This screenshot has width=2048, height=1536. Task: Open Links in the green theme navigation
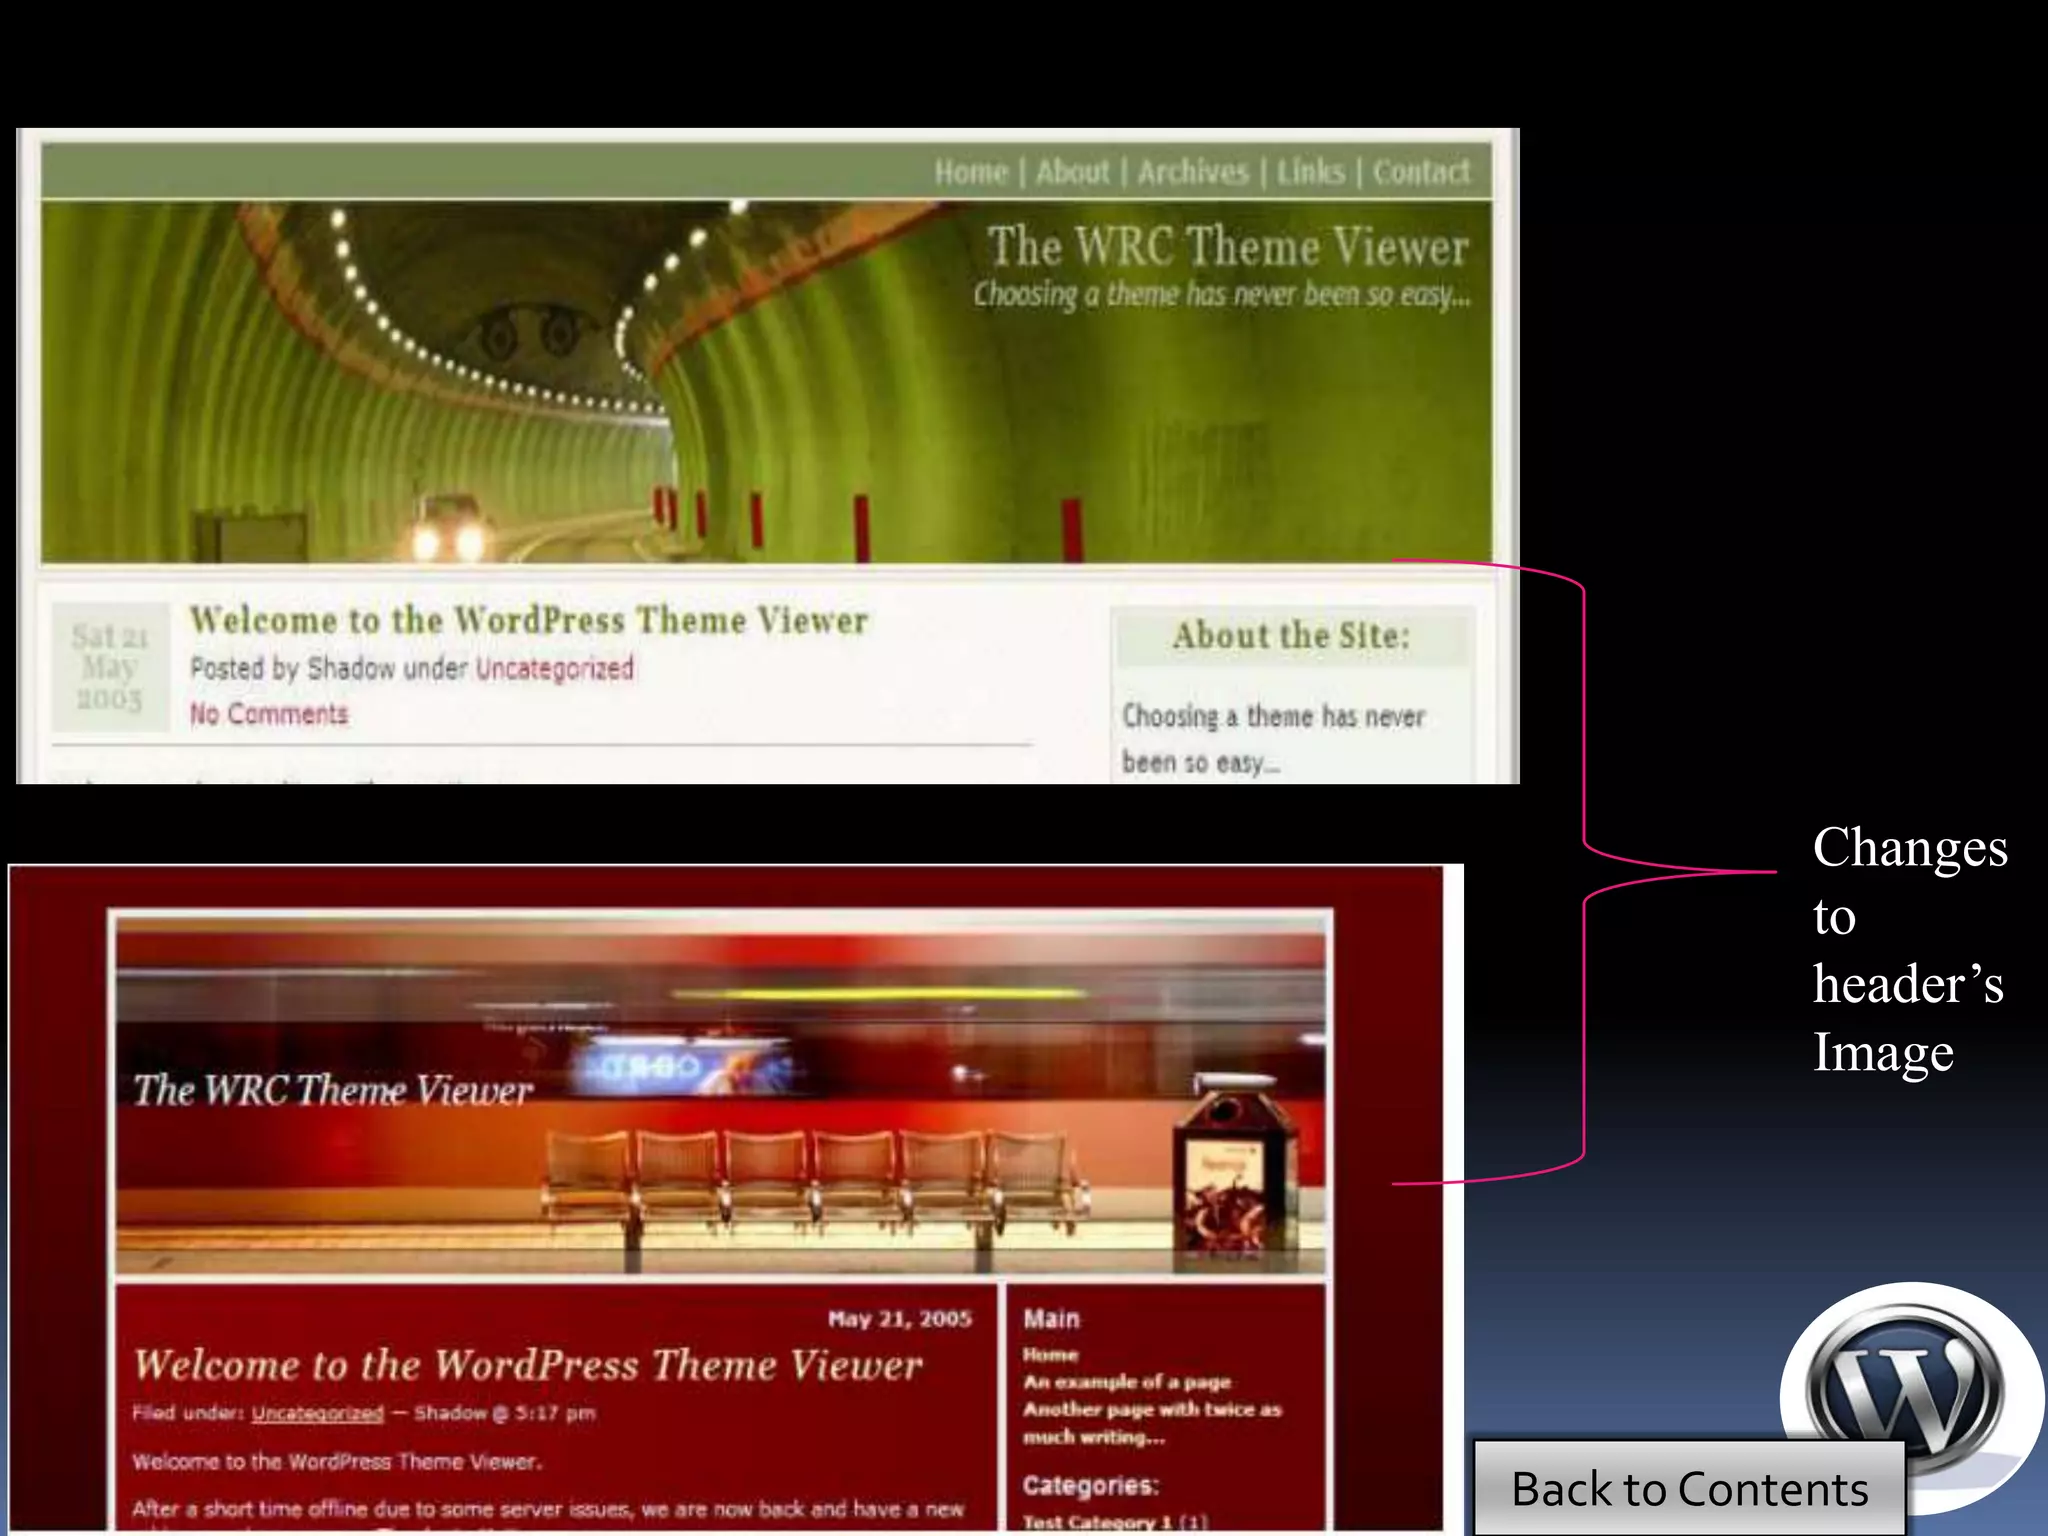point(1310,172)
